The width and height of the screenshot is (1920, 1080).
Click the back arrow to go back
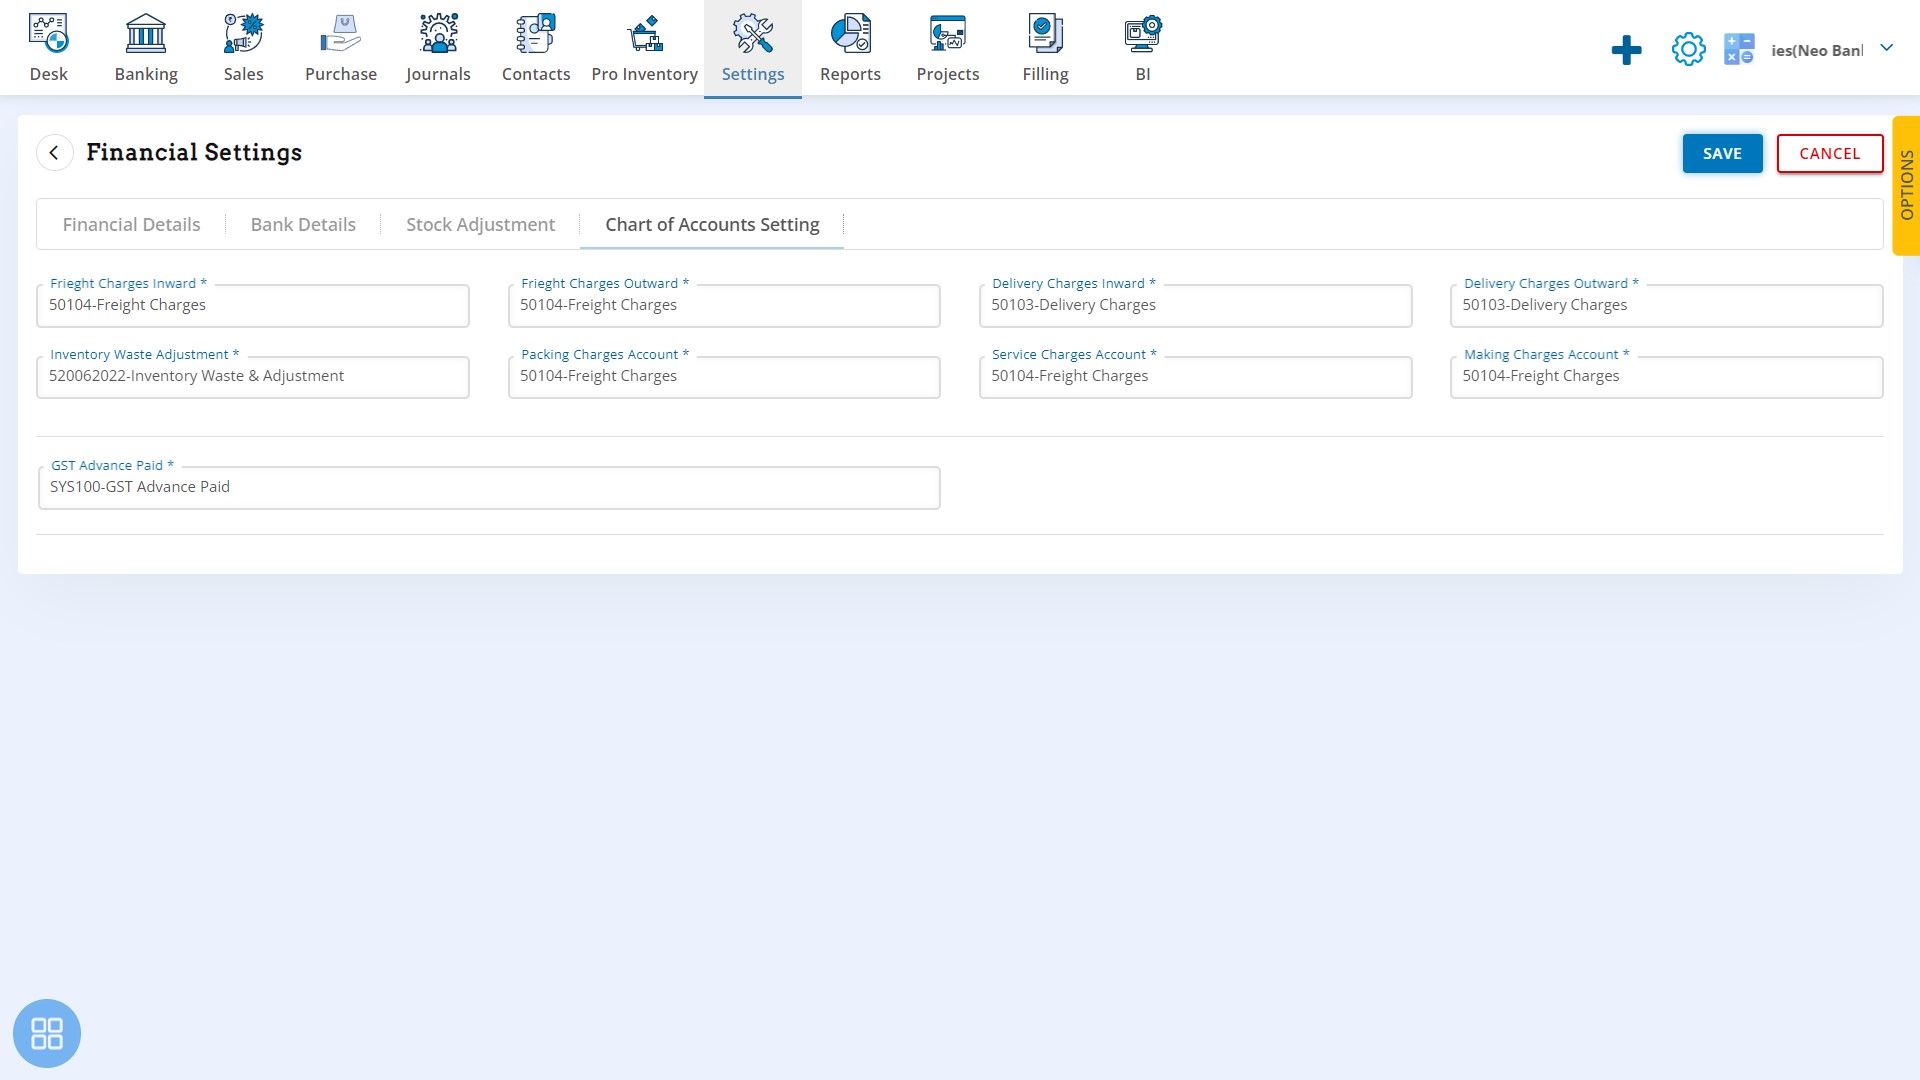coord(54,153)
